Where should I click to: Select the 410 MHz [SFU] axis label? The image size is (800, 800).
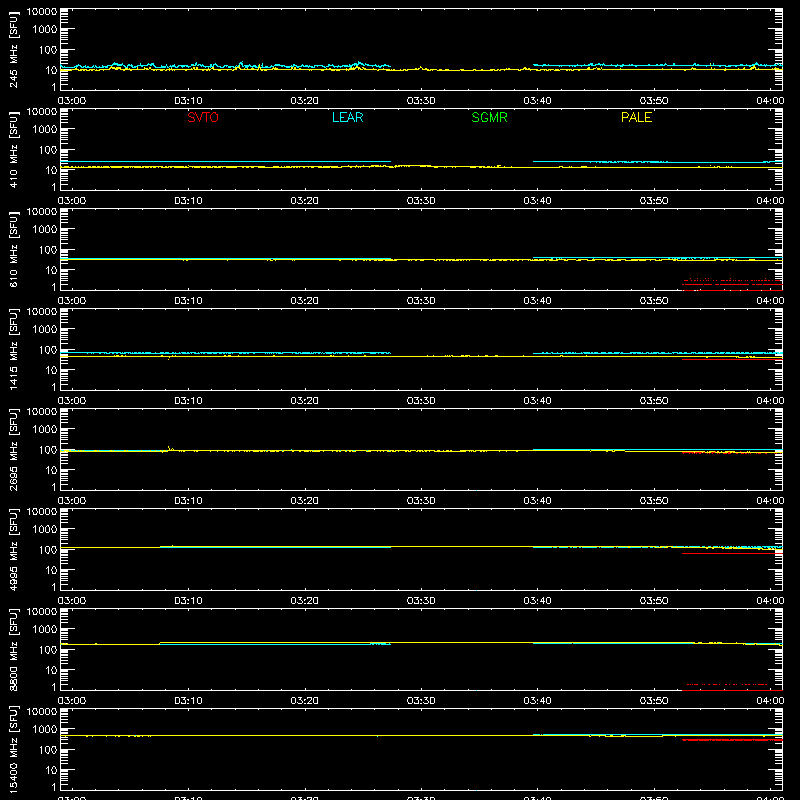13,149
